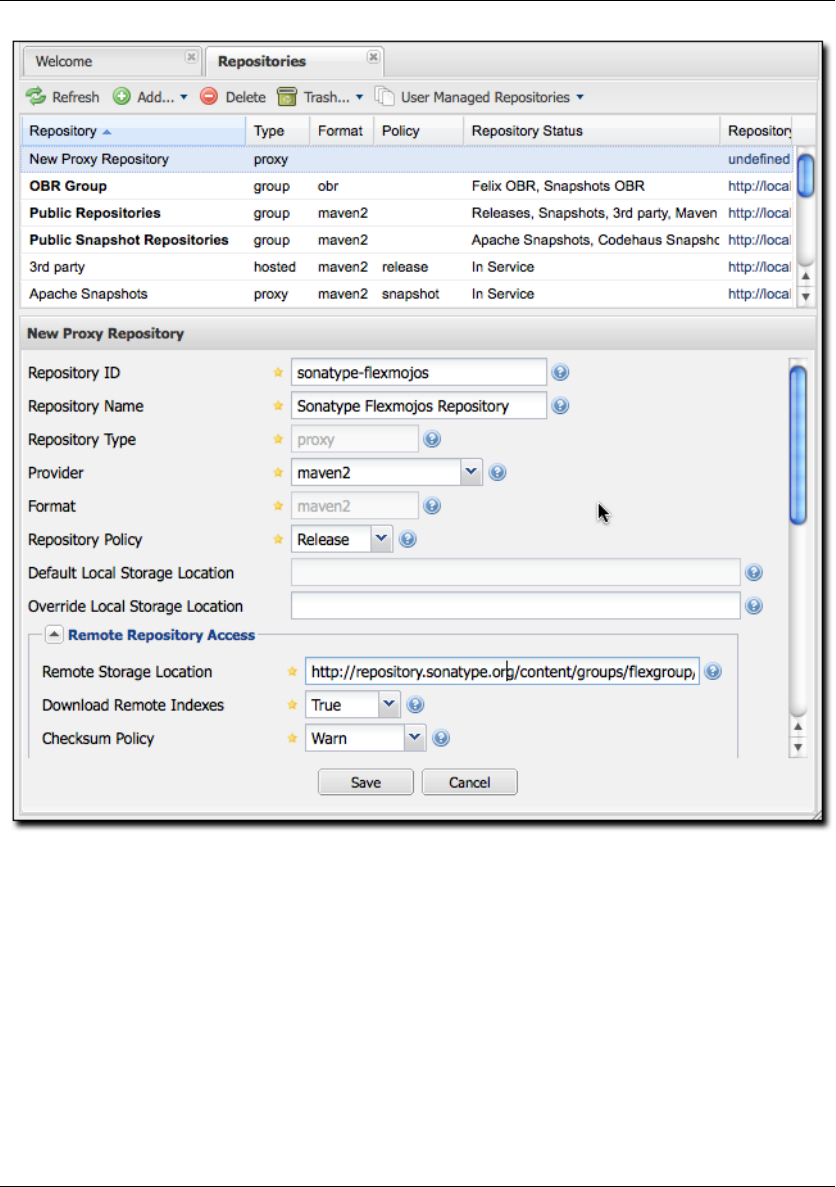
Task: Click the Format maven2 field
Action: pos(354,506)
